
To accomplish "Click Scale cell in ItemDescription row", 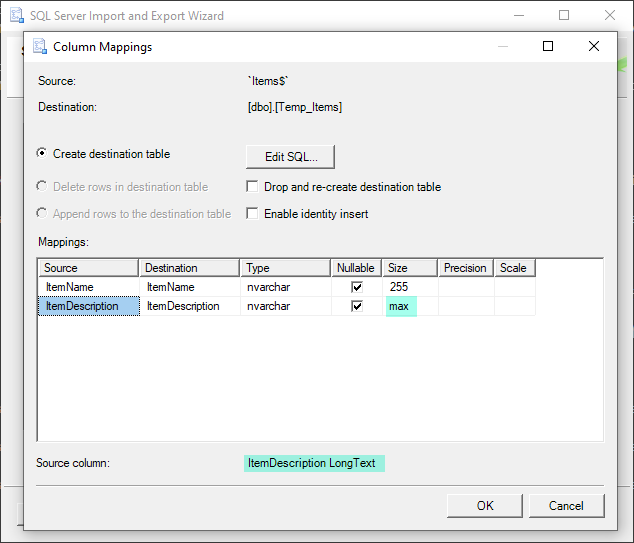I will [x=515, y=306].
